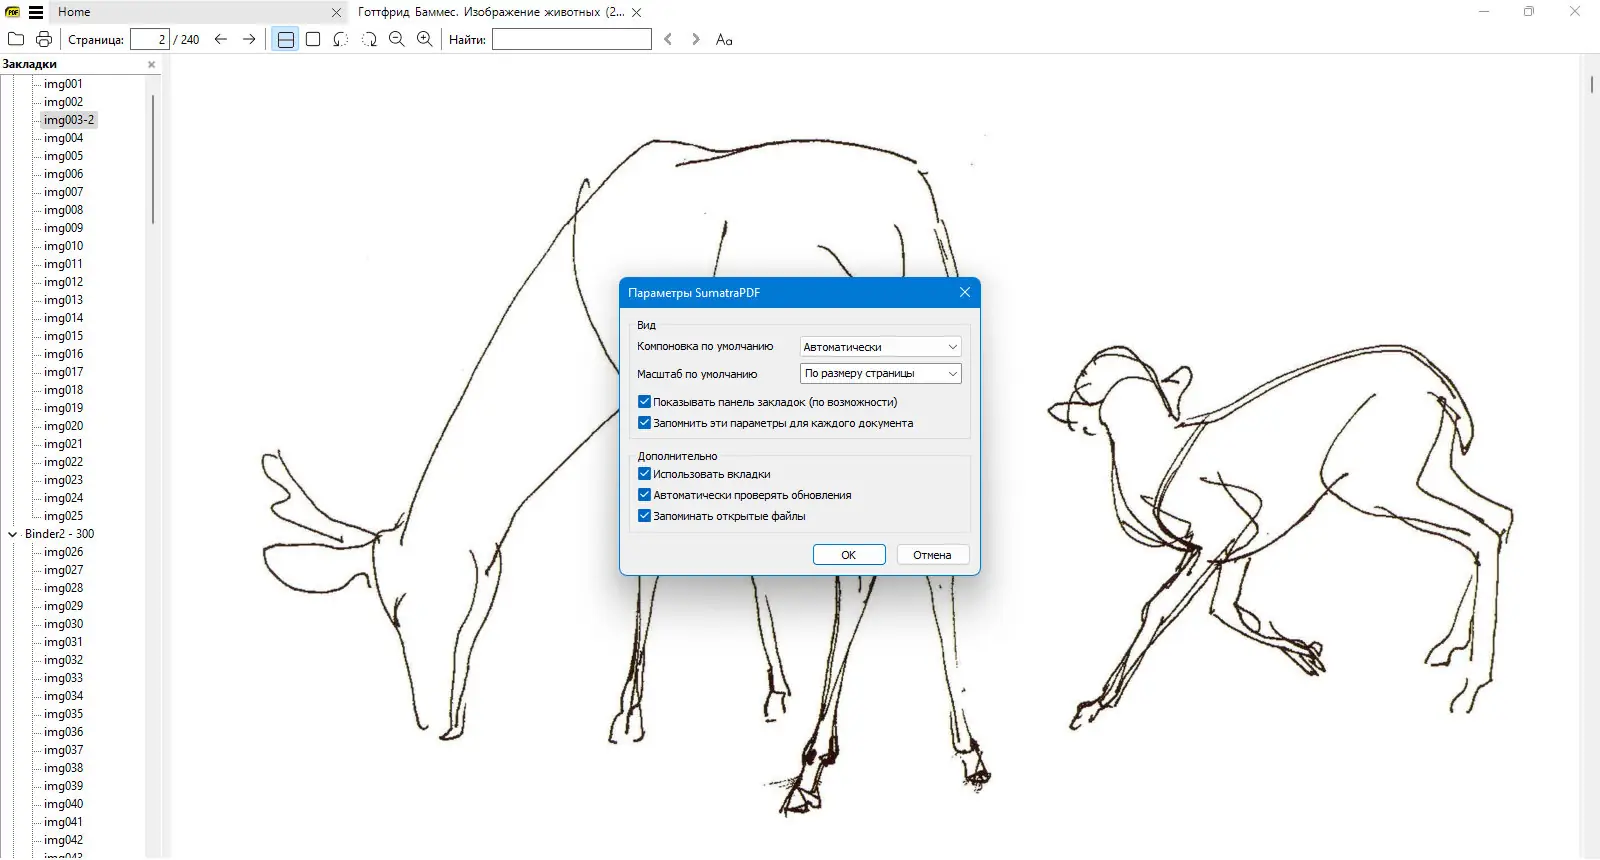Click the page number input field
The width and height of the screenshot is (1600, 860).
(x=150, y=39)
